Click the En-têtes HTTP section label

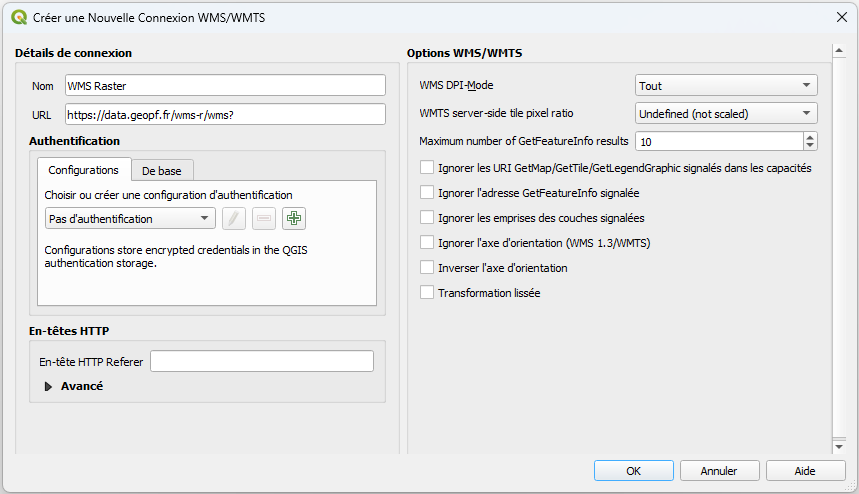coord(69,331)
